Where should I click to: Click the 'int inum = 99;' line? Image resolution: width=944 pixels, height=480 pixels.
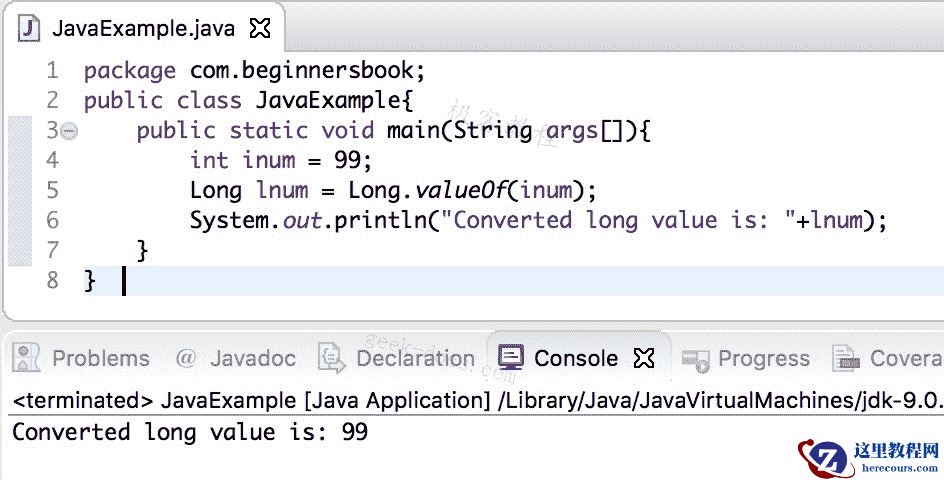point(281,160)
